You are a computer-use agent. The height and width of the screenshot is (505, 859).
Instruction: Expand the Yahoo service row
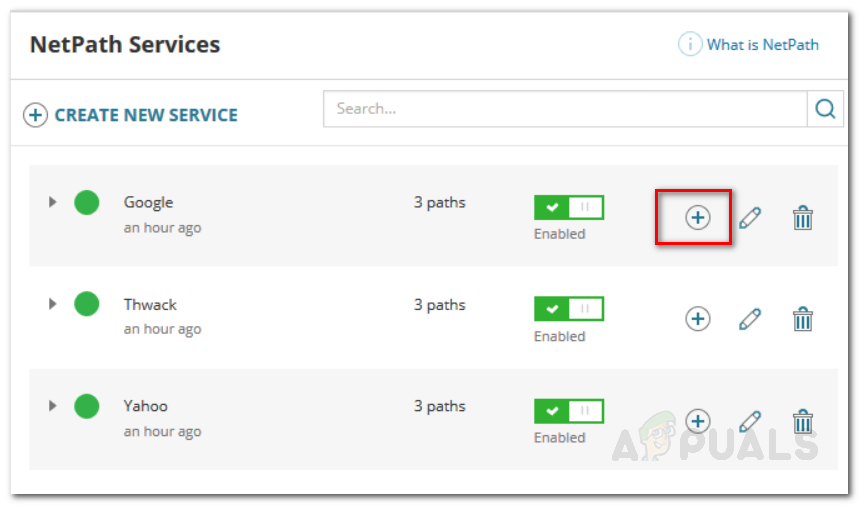(x=52, y=405)
